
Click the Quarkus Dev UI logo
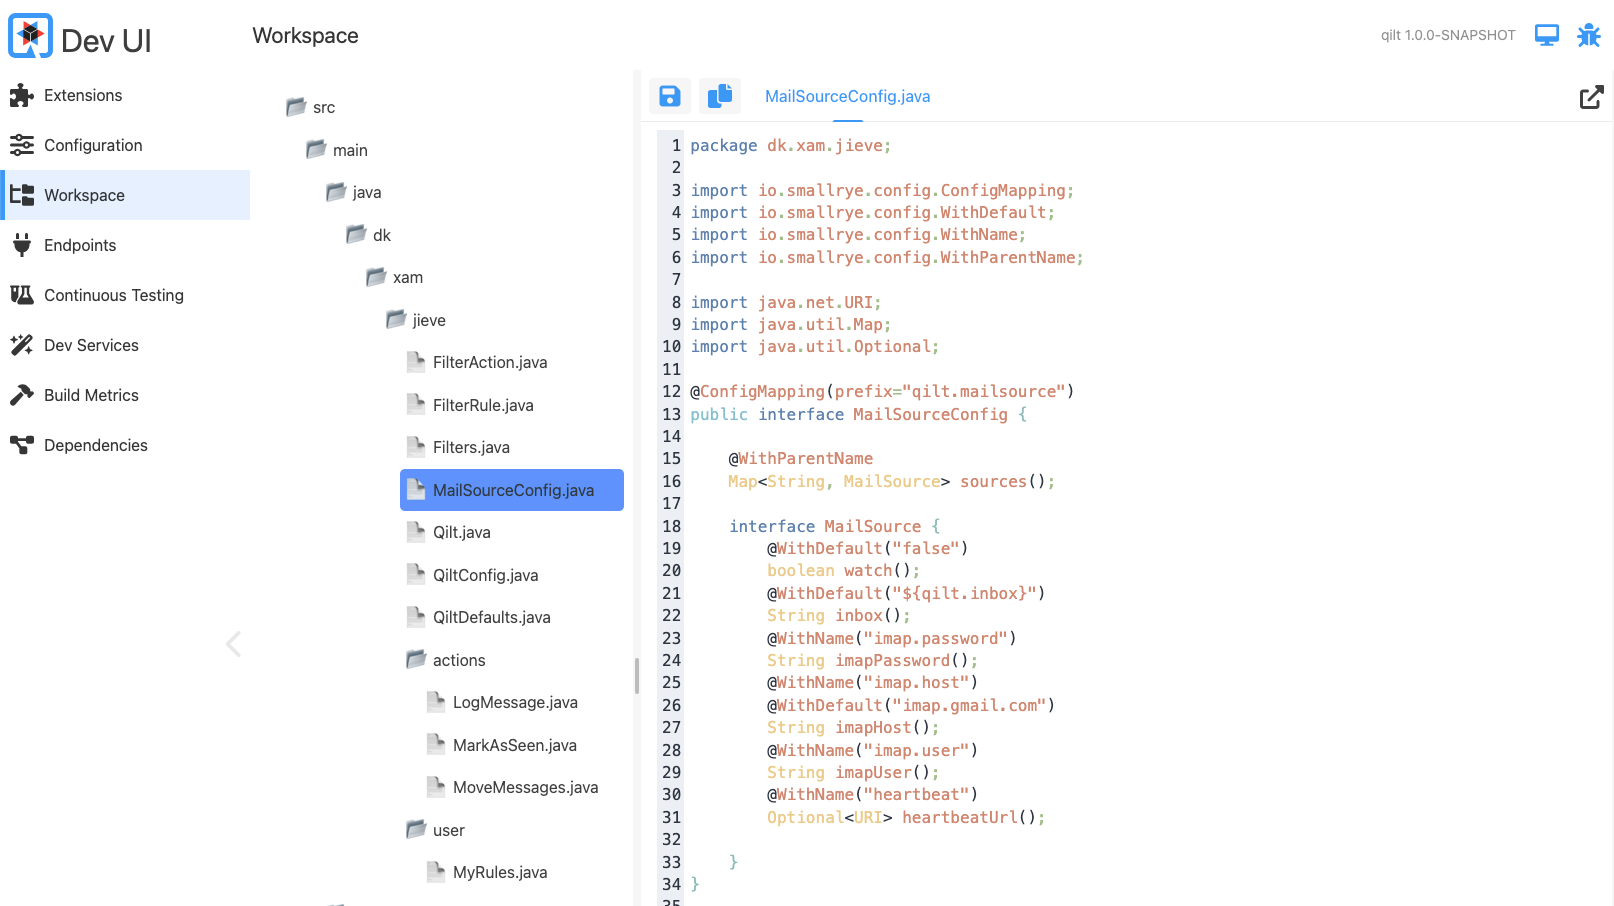coord(31,37)
